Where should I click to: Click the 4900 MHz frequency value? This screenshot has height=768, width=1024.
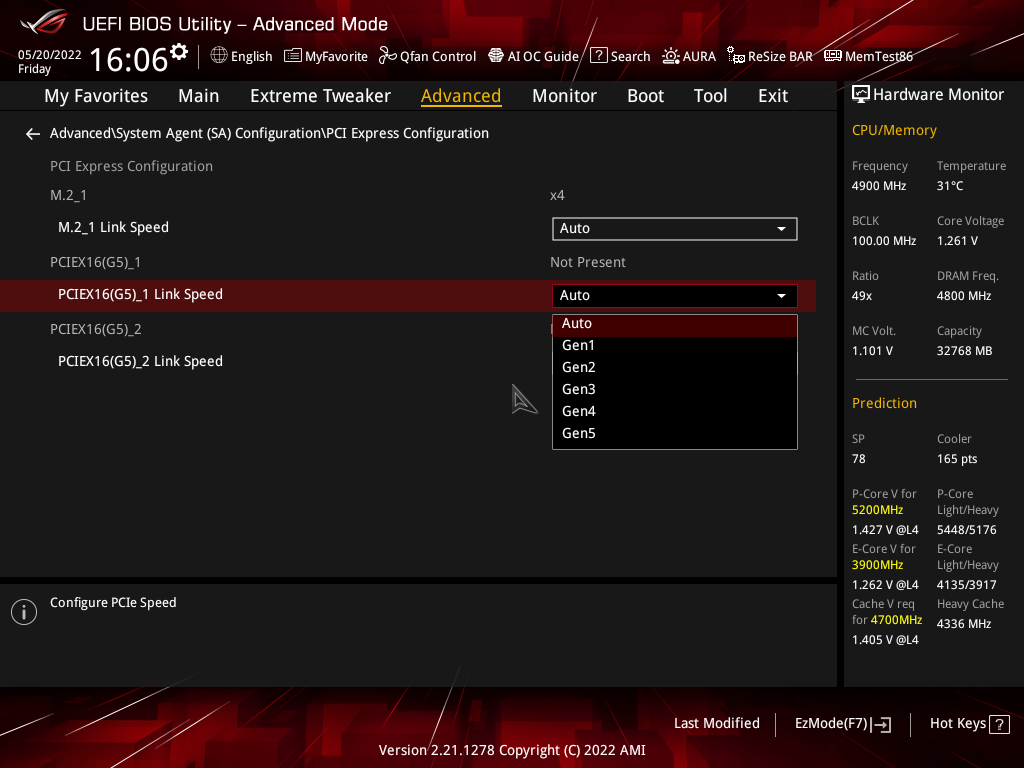pos(879,186)
